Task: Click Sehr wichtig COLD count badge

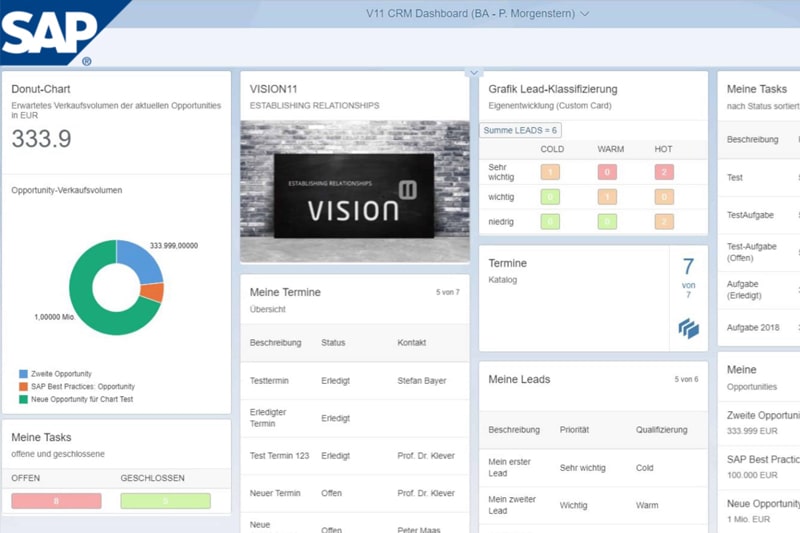Action: point(550,172)
